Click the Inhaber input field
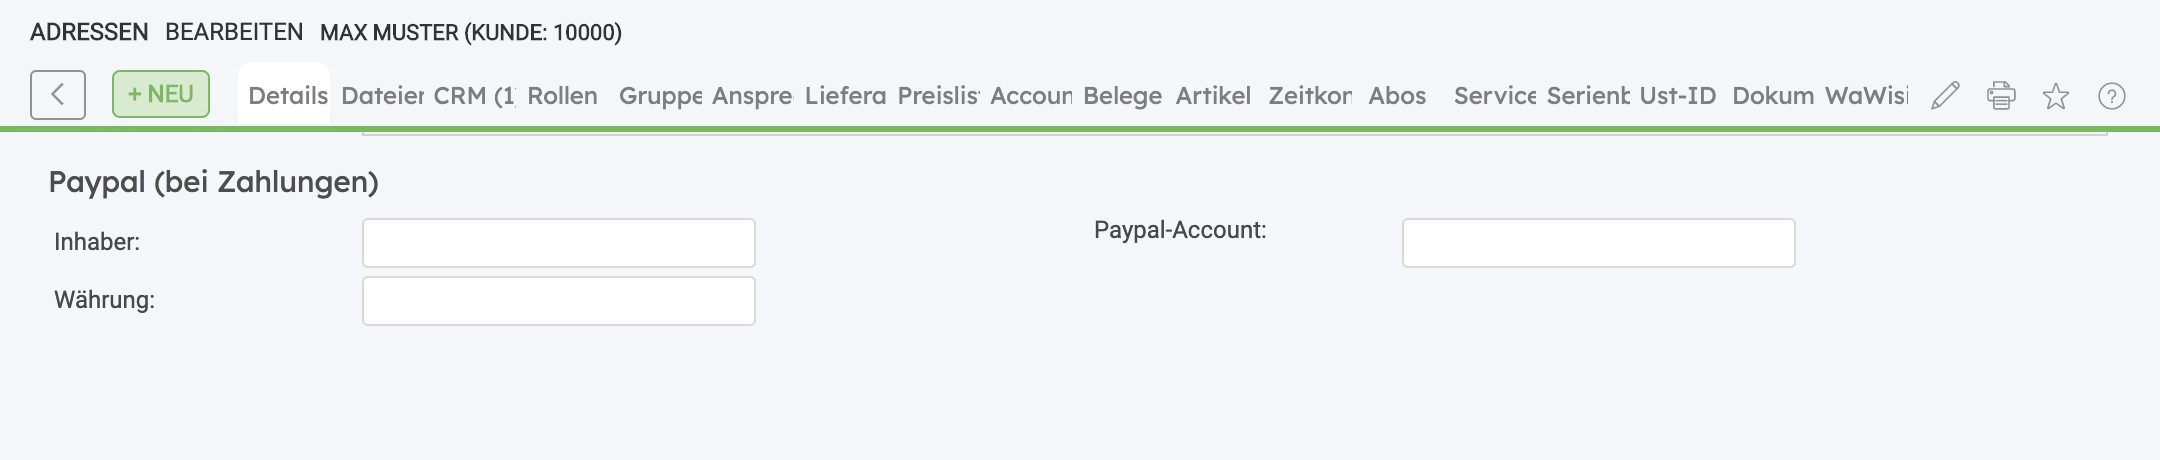 (x=558, y=243)
